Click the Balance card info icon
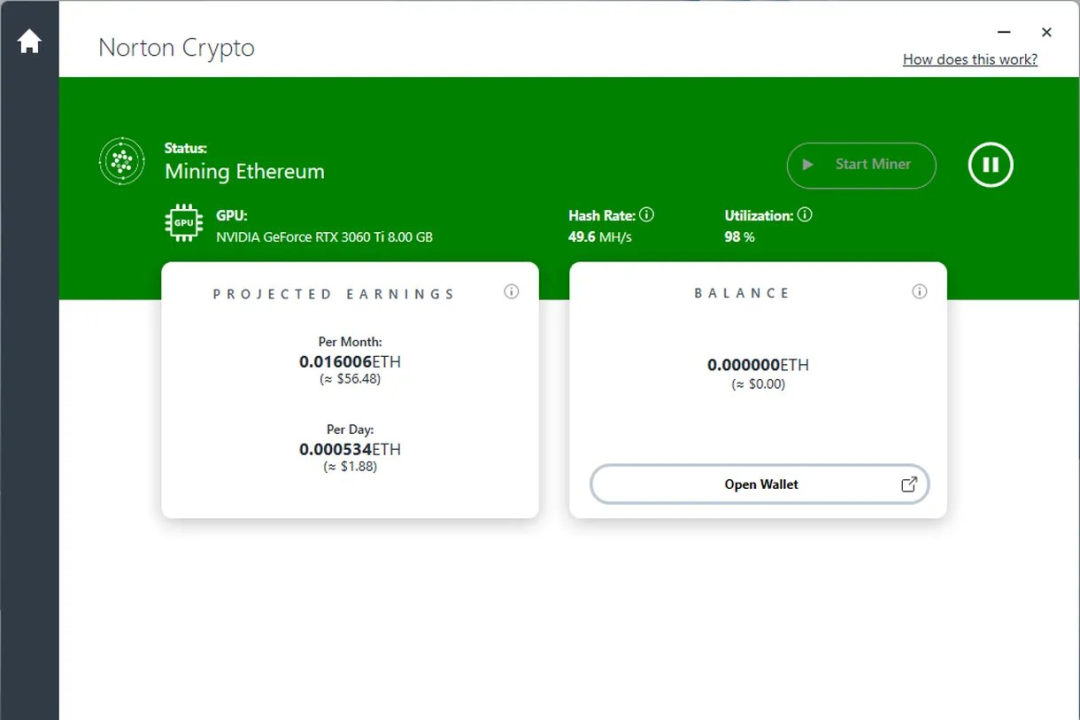The height and width of the screenshot is (720, 1080). click(x=919, y=292)
